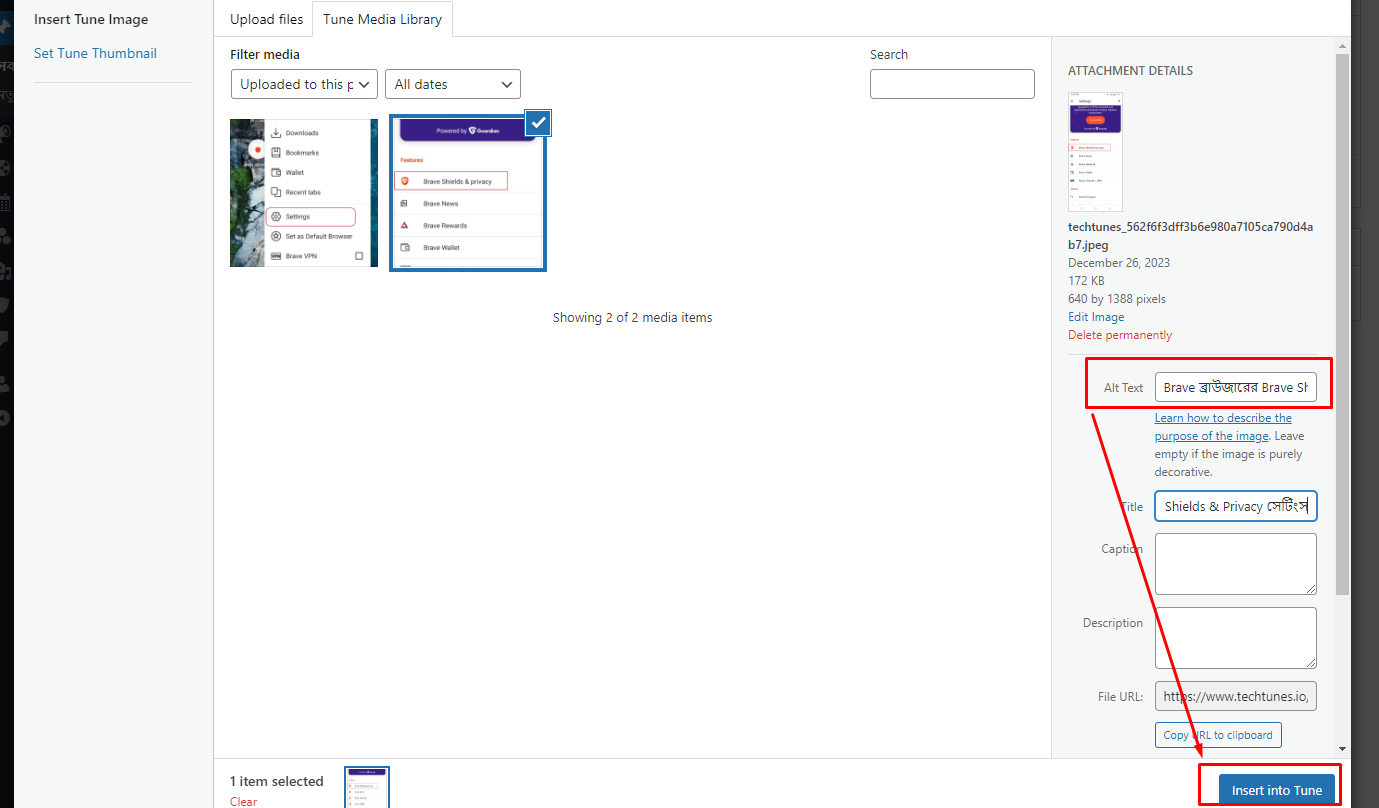
Task: Click the Description text area
Action: (1236, 638)
